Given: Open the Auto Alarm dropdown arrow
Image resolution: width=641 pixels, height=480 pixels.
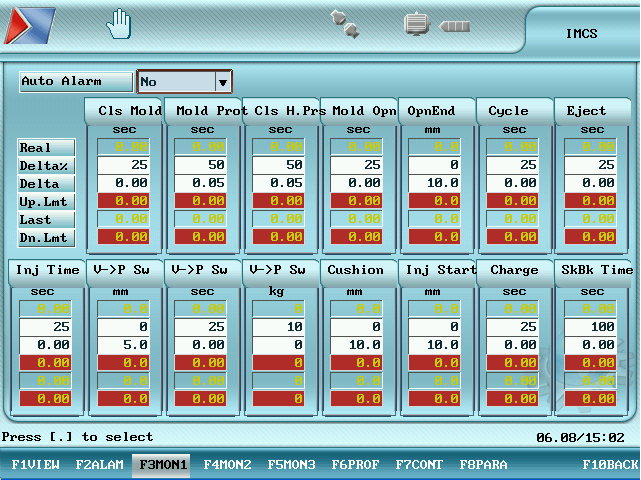Looking at the screenshot, I should click(x=223, y=82).
